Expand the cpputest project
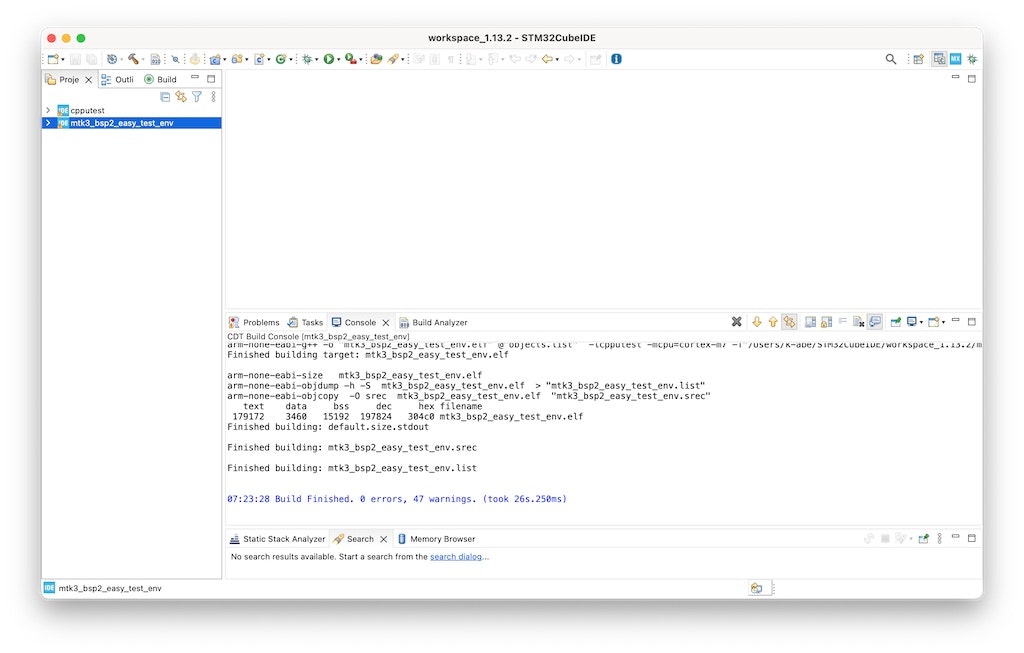The width and height of the screenshot is (1024, 653). pos(47,110)
